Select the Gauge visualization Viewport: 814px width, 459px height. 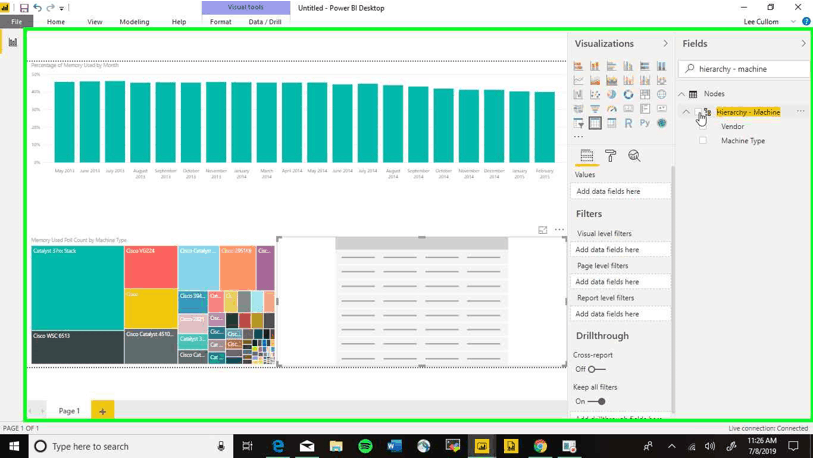tap(612, 109)
